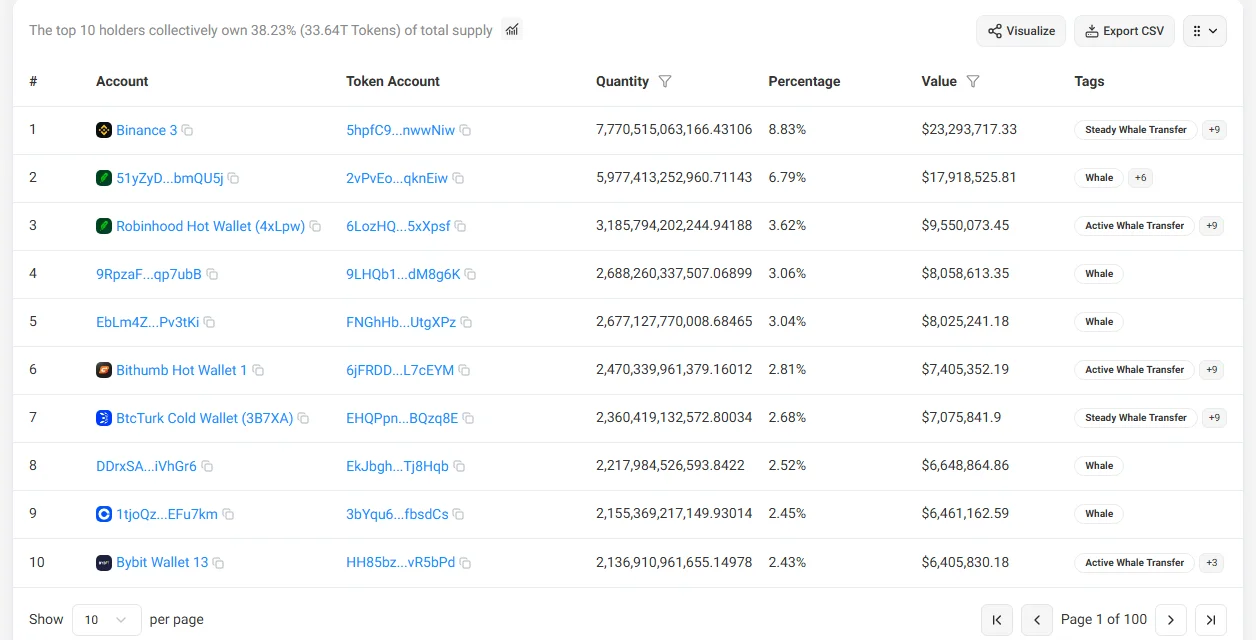
Task: Copy token account HH85bz...vR5bPd
Action: click(x=465, y=563)
